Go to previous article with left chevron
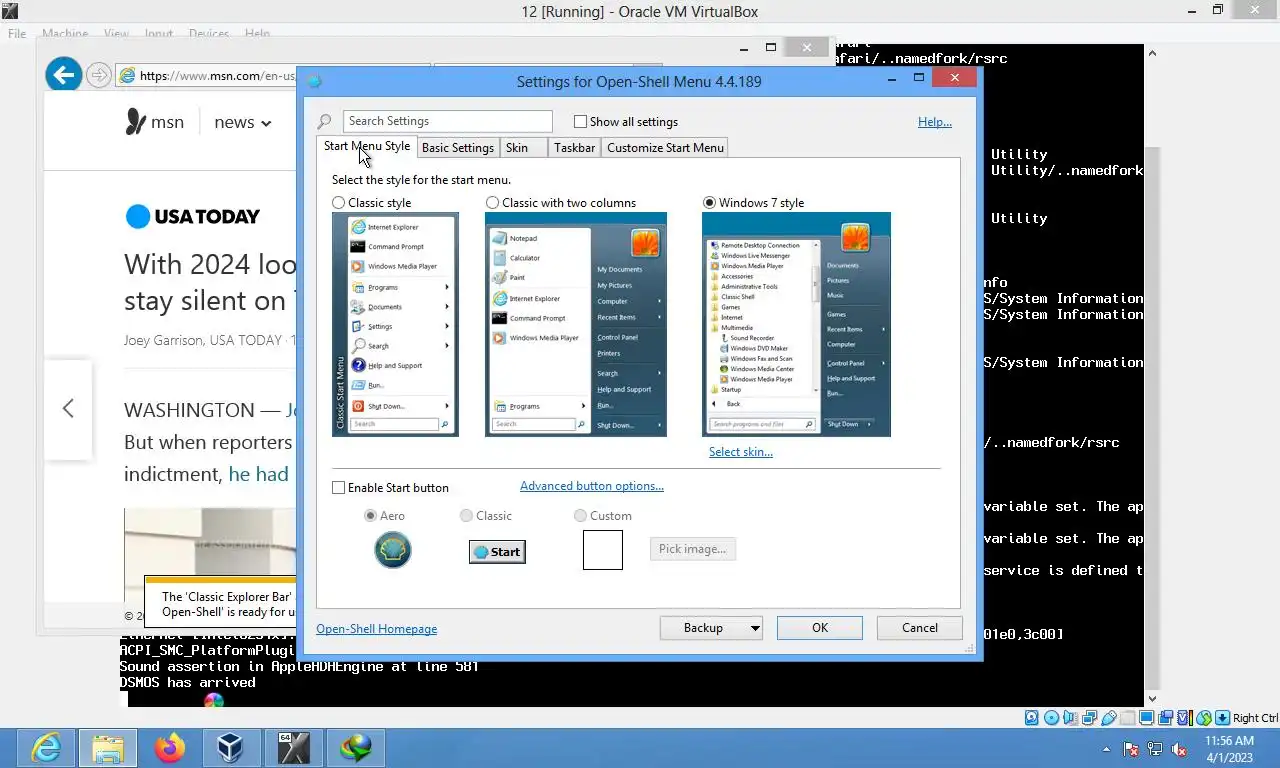The image size is (1280, 768). pos(68,408)
